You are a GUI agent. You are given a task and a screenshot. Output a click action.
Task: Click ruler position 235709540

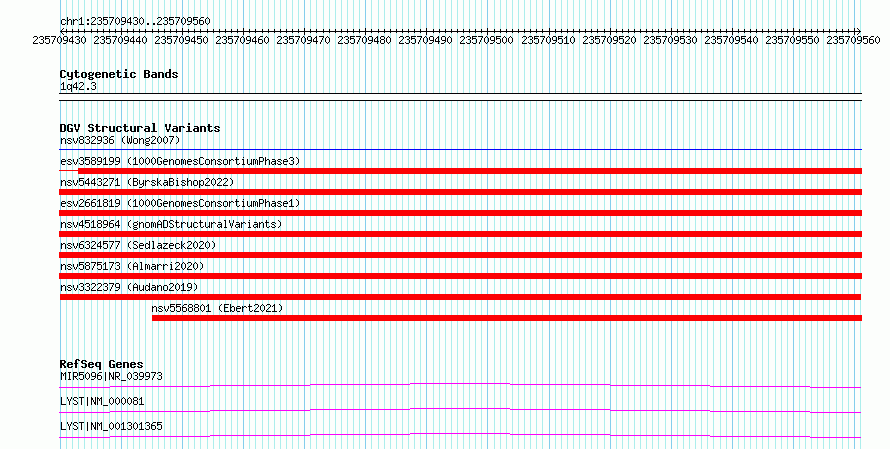732,40
